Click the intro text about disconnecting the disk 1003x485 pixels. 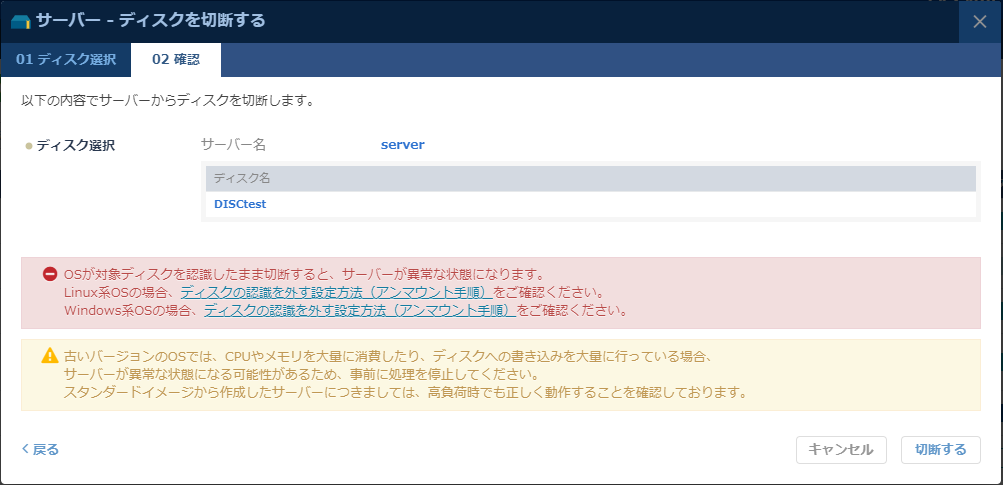click(x=168, y=101)
